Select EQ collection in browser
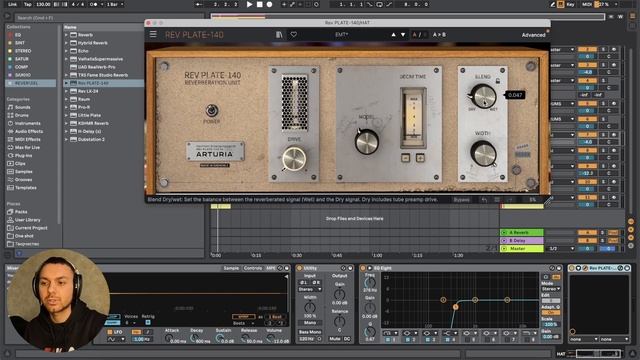 (x=18, y=35)
